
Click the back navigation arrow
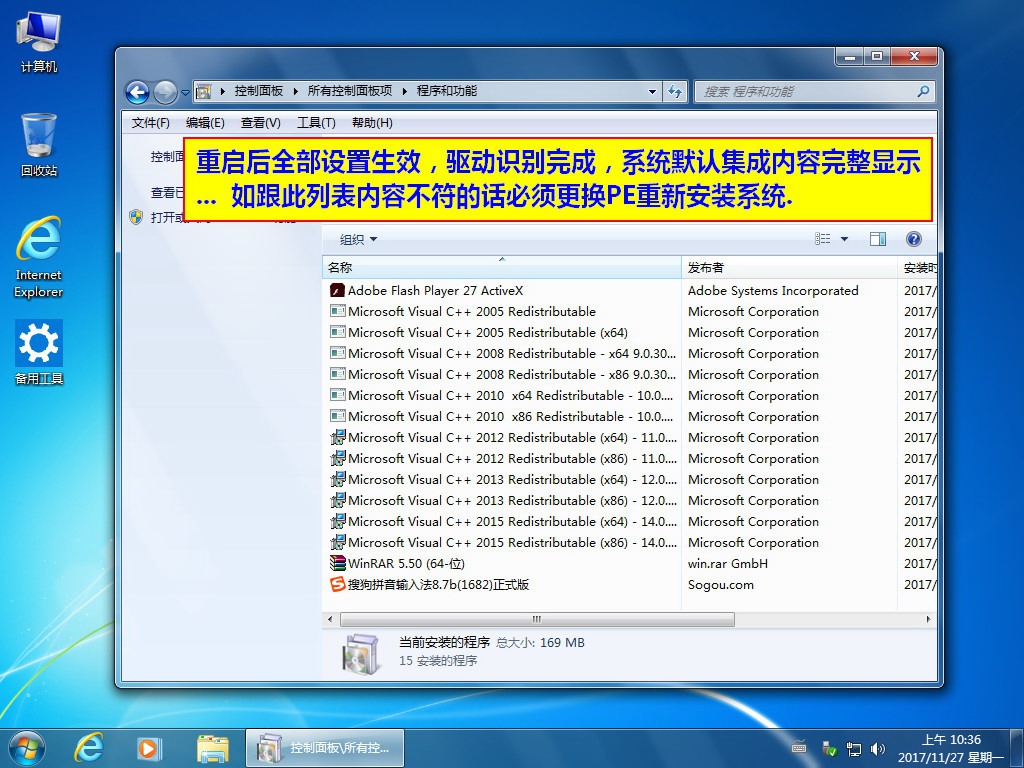[137, 92]
